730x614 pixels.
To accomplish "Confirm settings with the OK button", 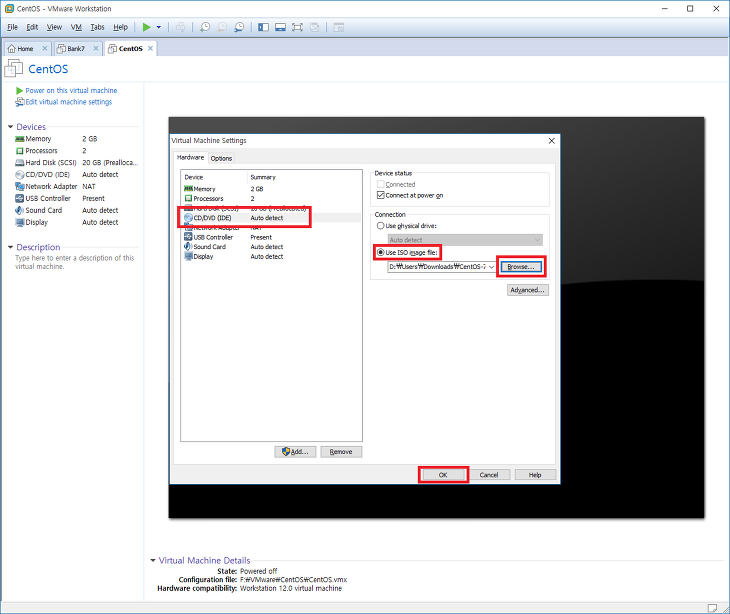I will 443,475.
